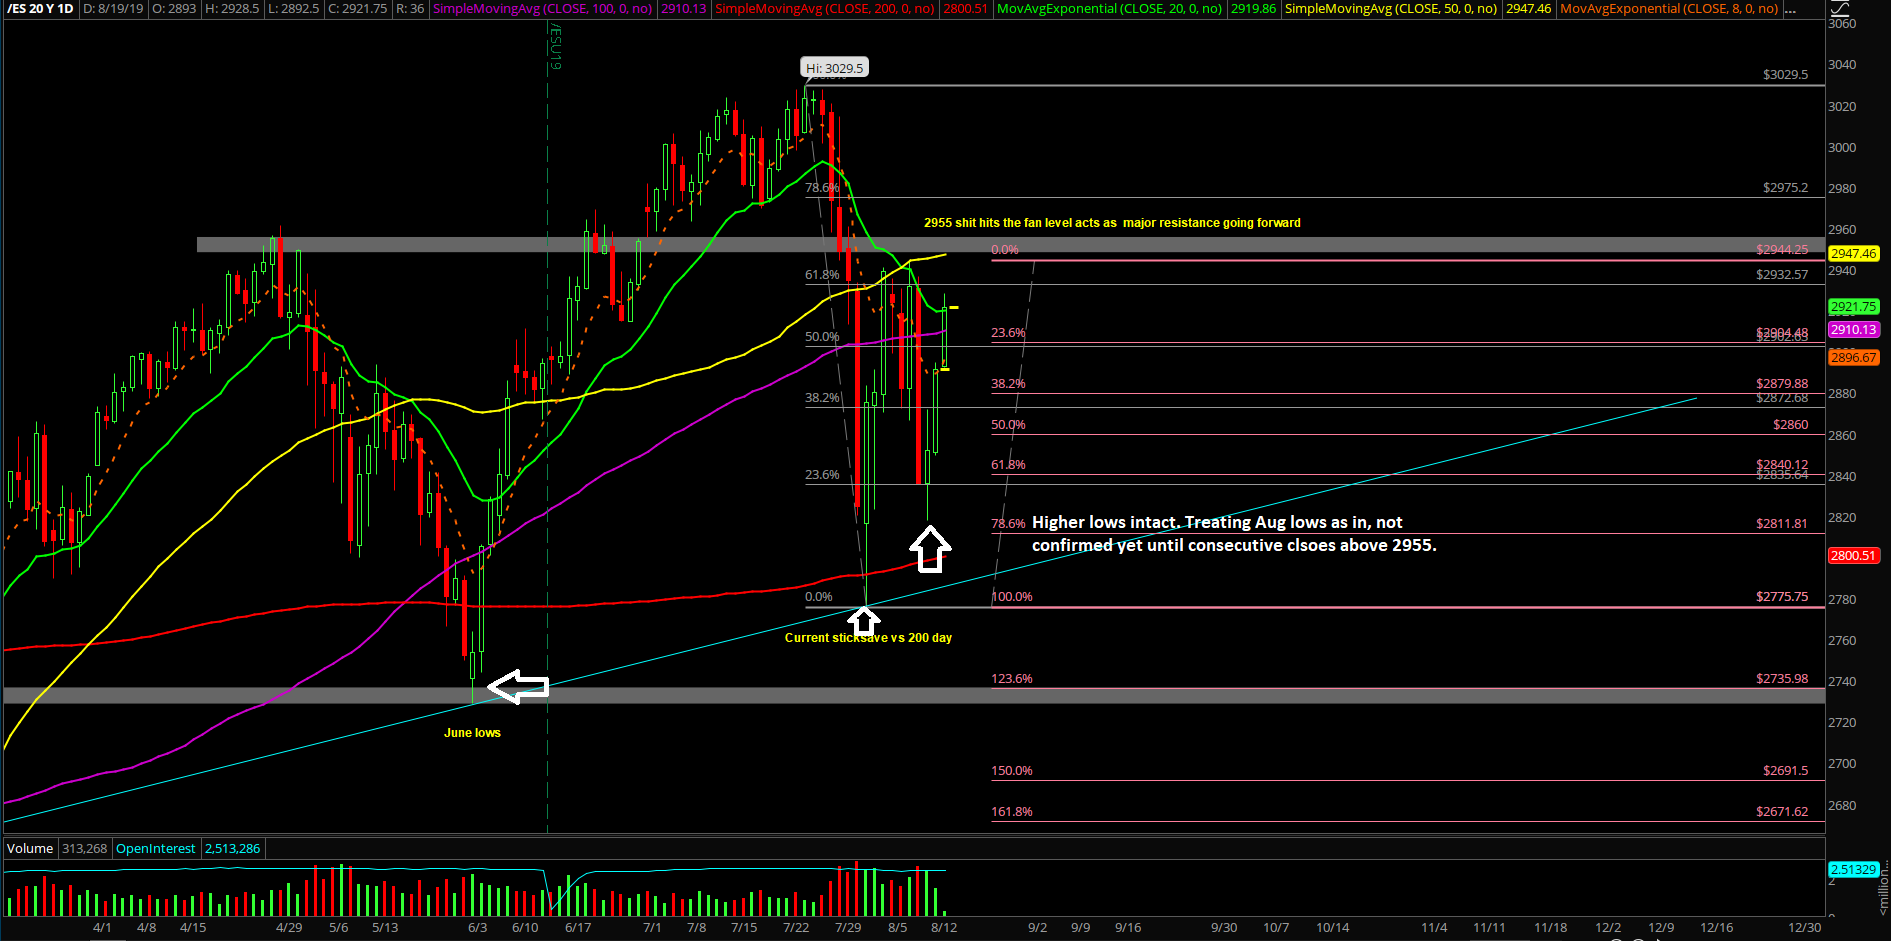Click the 2680 price axis tick
The height and width of the screenshot is (941, 1891).
(x=1842, y=806)
